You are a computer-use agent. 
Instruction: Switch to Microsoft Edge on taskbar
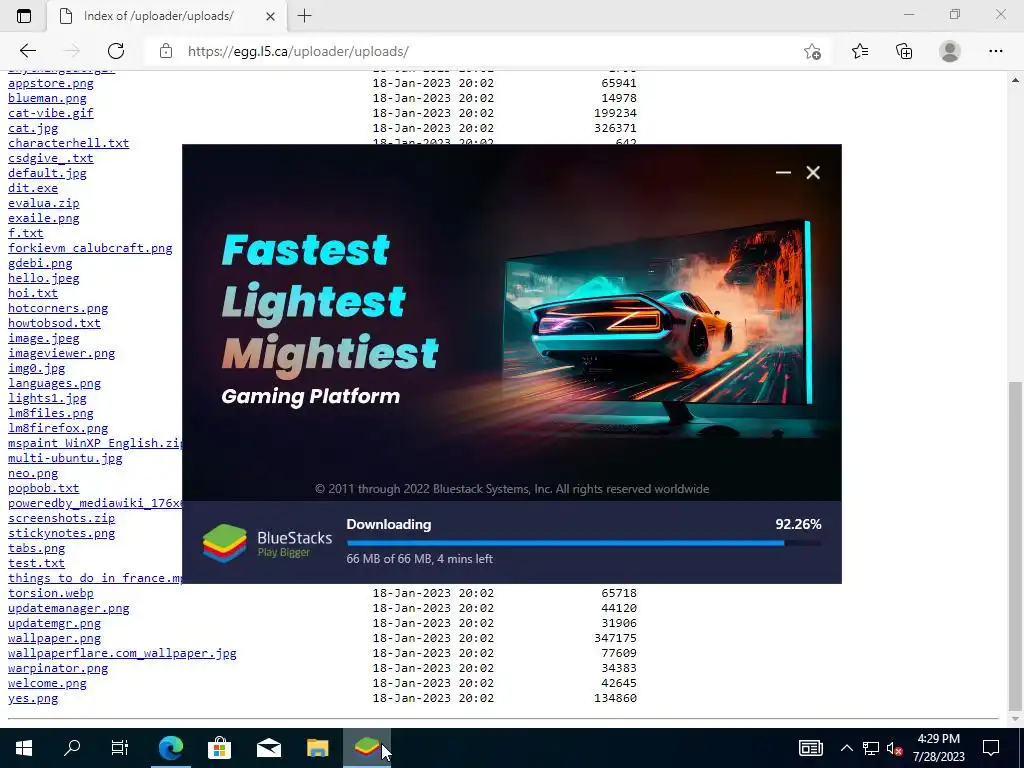click(170, 748)
